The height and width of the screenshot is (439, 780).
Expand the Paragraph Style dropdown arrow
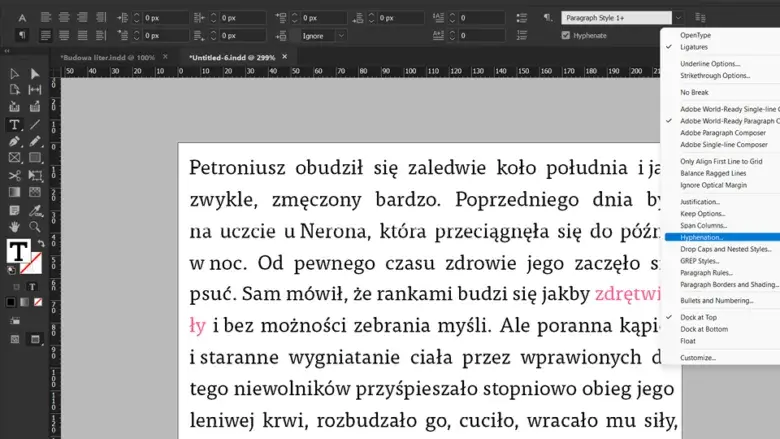click(x=678, y=18)
